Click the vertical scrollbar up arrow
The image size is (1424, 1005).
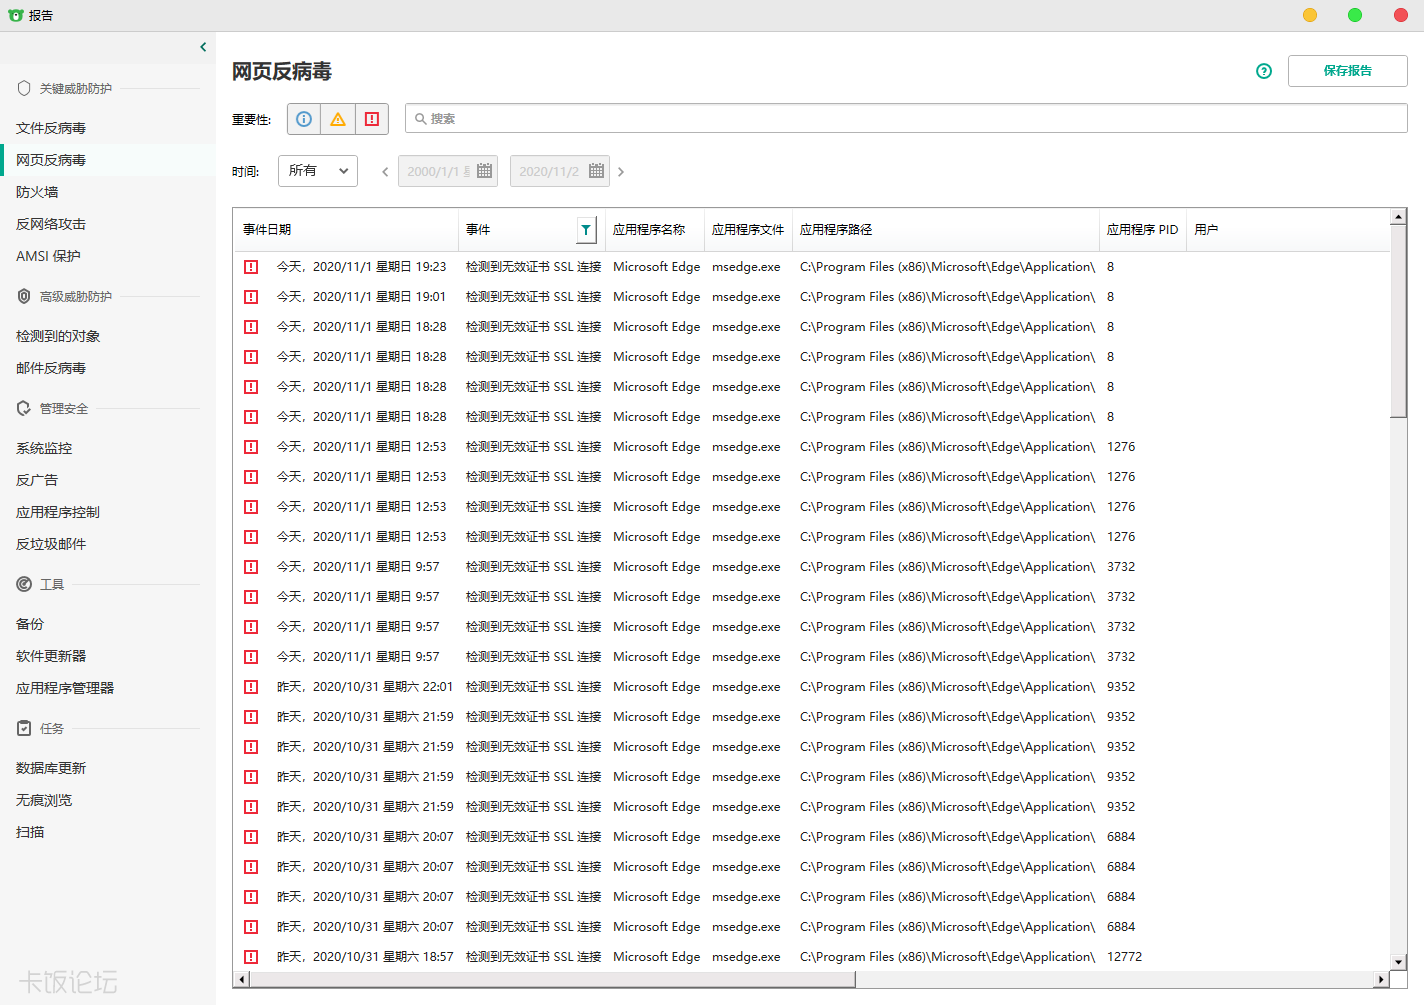point(1399,217)
